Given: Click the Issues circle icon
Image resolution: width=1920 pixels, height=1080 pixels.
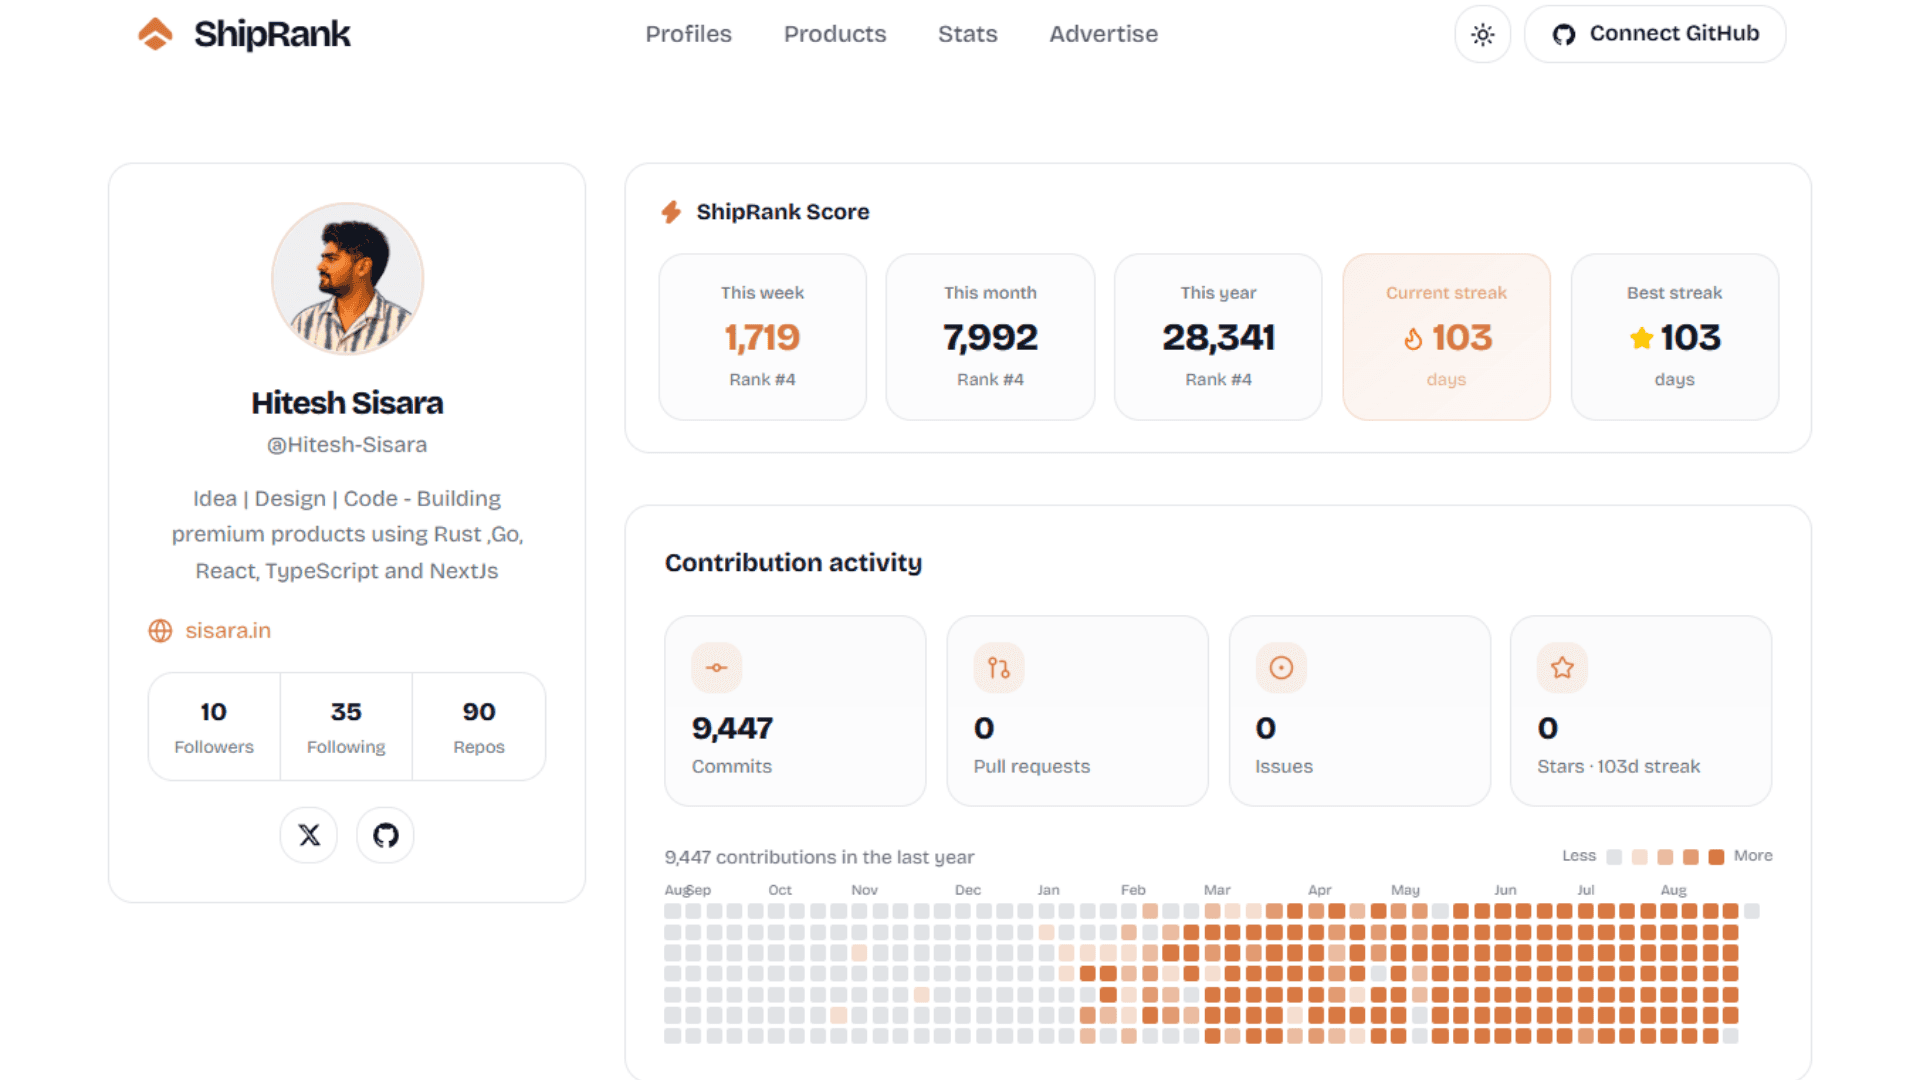Looking at the screenshot, I should pyautogui.click(x=1281, y=668).
